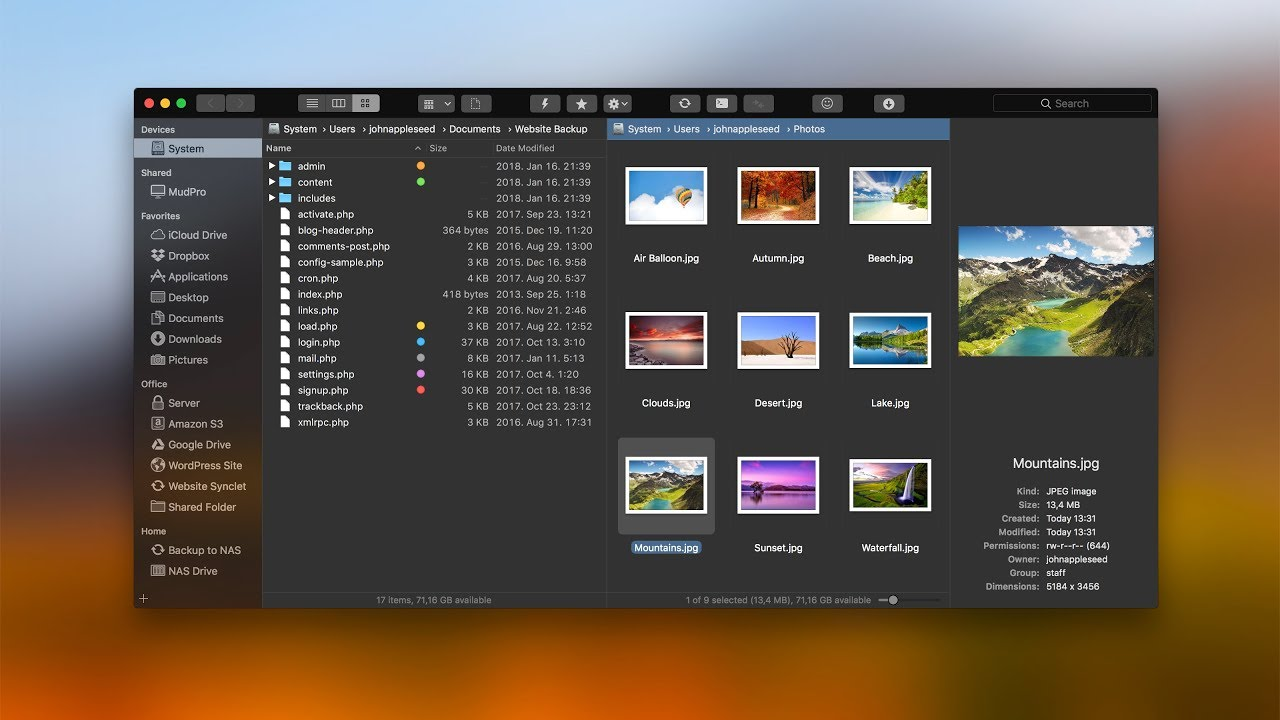1280x720 pixels.
Task: Open the Google Drive connection
Action: click(198, 445)
